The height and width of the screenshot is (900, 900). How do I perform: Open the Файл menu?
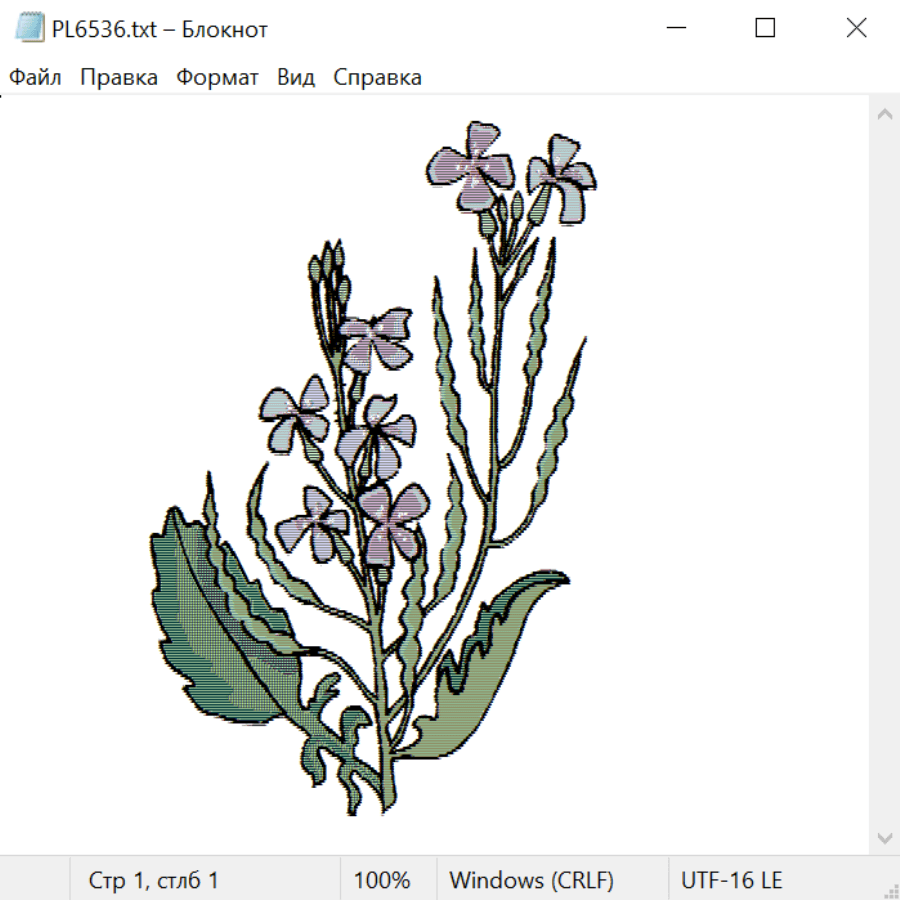point(35,77)
